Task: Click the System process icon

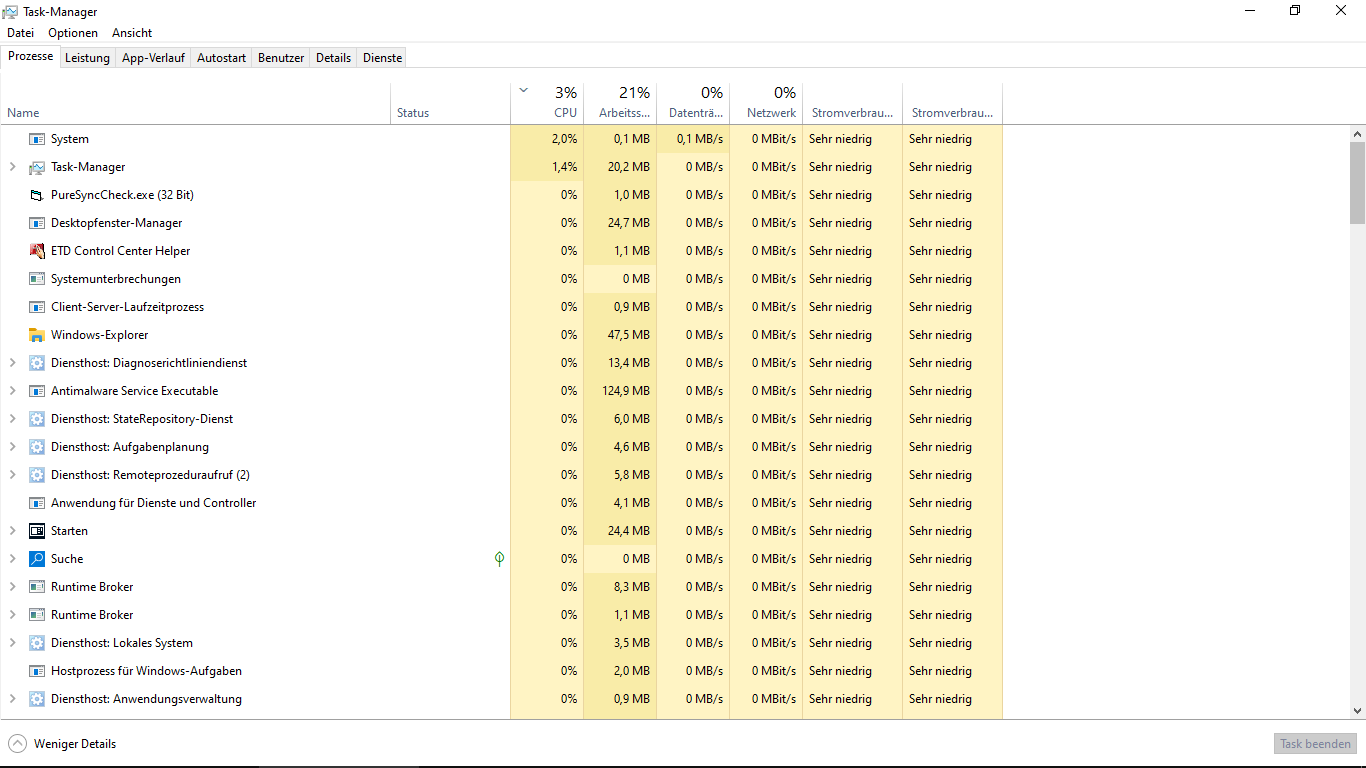Action: (x=37, y=139)
